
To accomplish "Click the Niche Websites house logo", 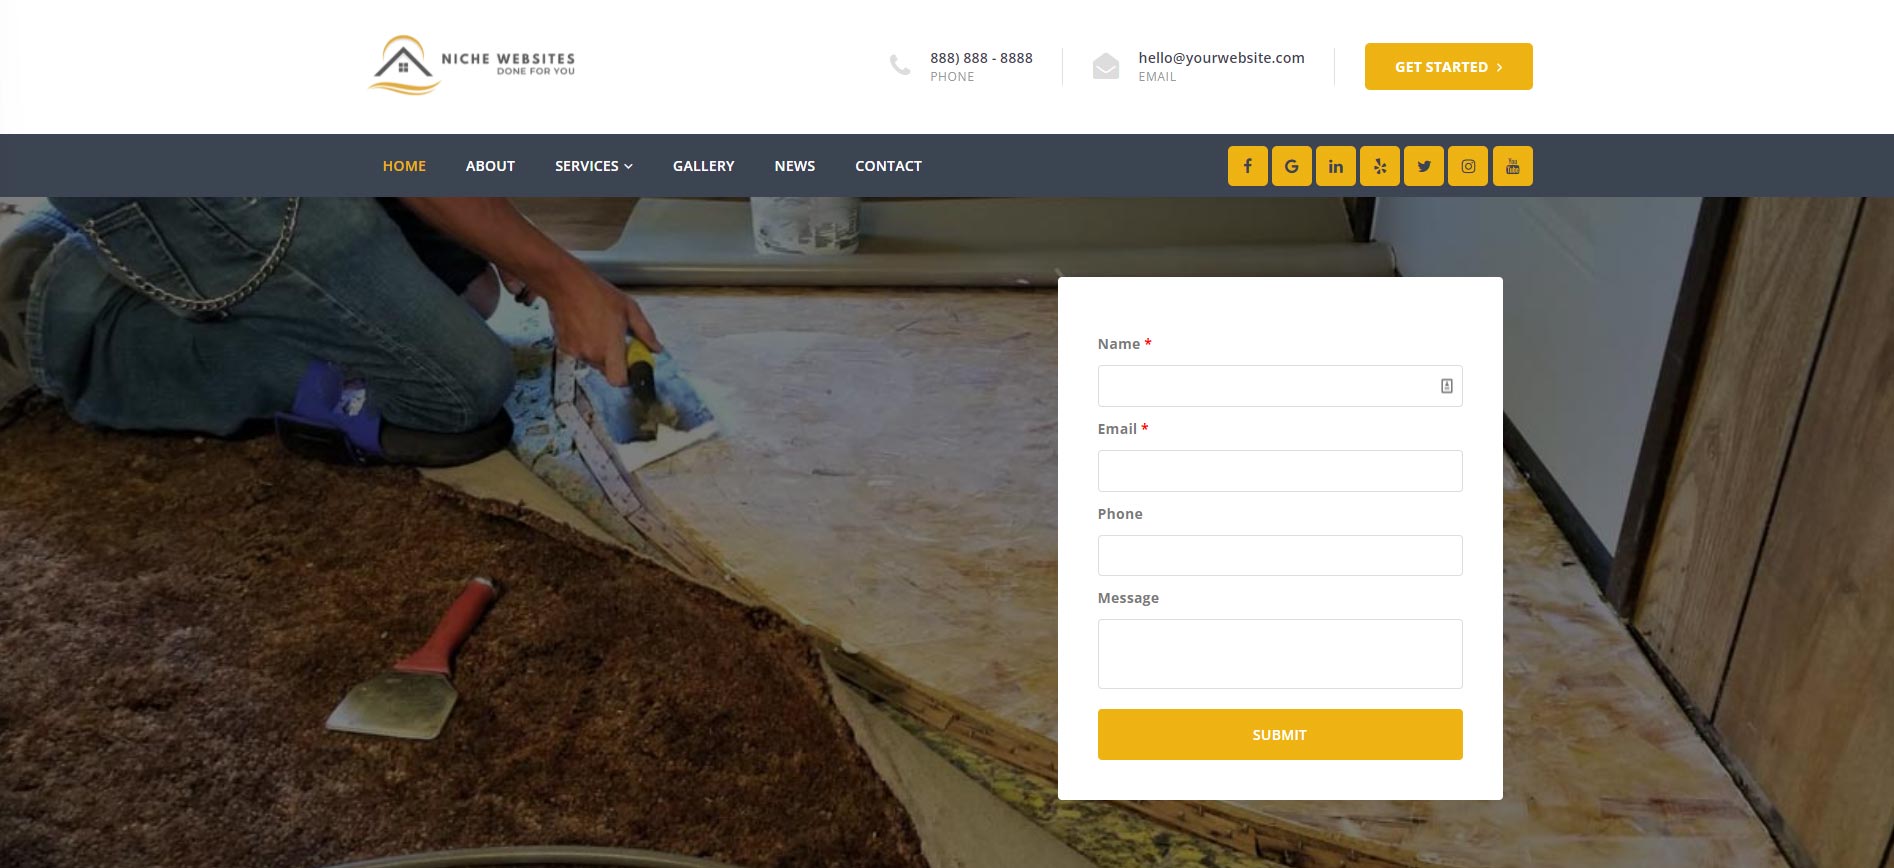I will coord(404,65).
